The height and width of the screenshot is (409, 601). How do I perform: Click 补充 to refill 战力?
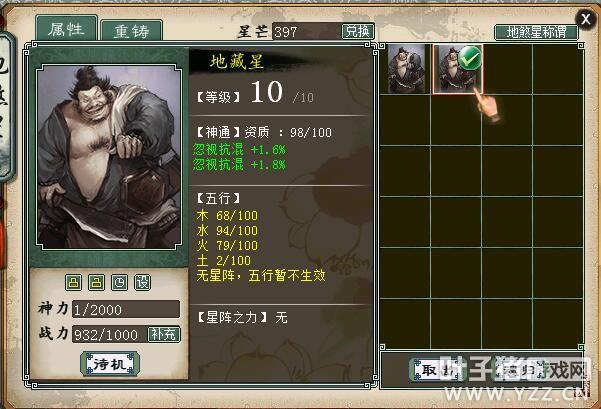point(164,335)
